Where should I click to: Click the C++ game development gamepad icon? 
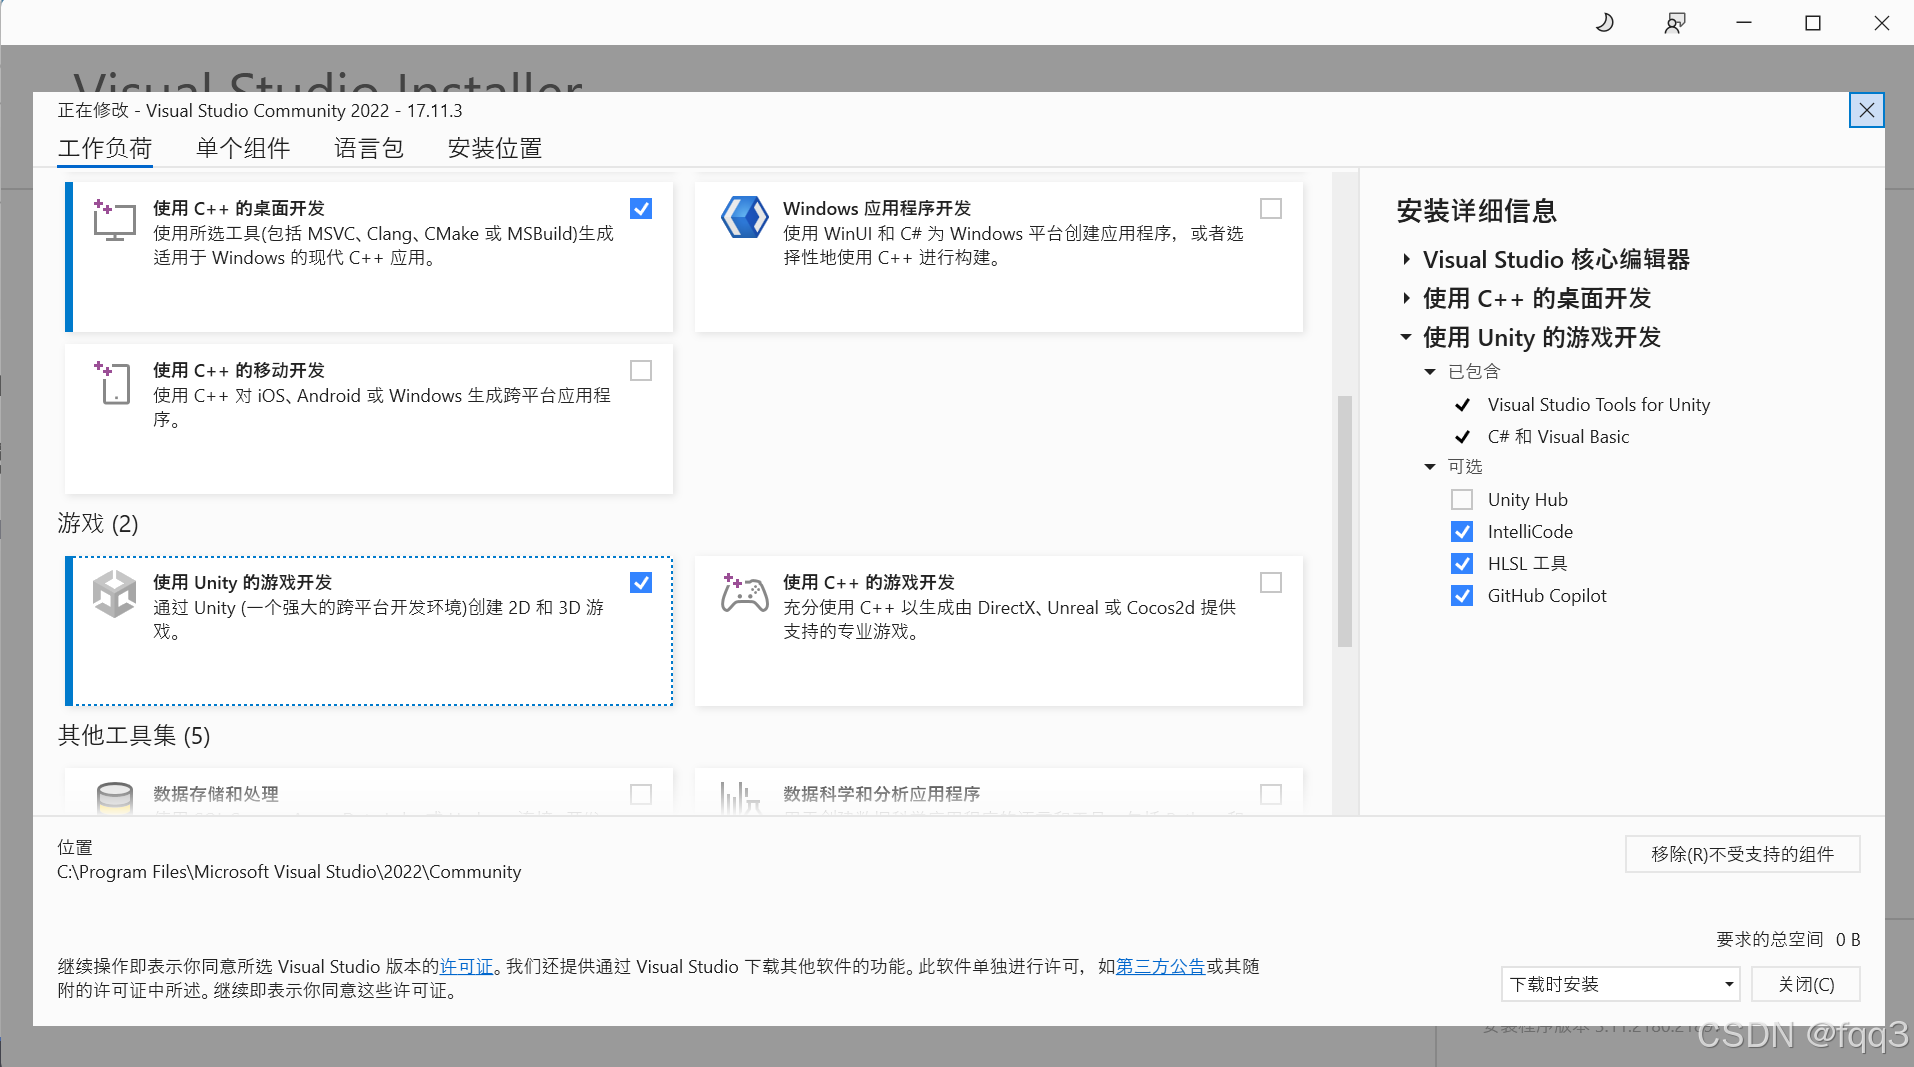coord(744,592)
